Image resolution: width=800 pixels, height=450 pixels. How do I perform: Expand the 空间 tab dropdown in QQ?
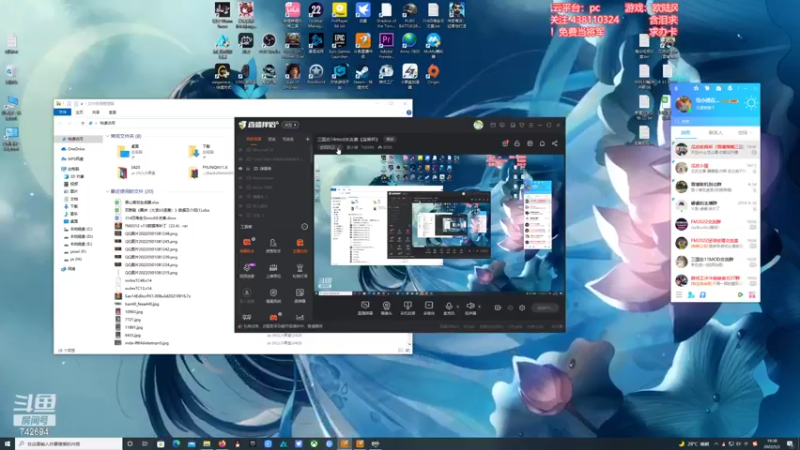pos(751,133)
